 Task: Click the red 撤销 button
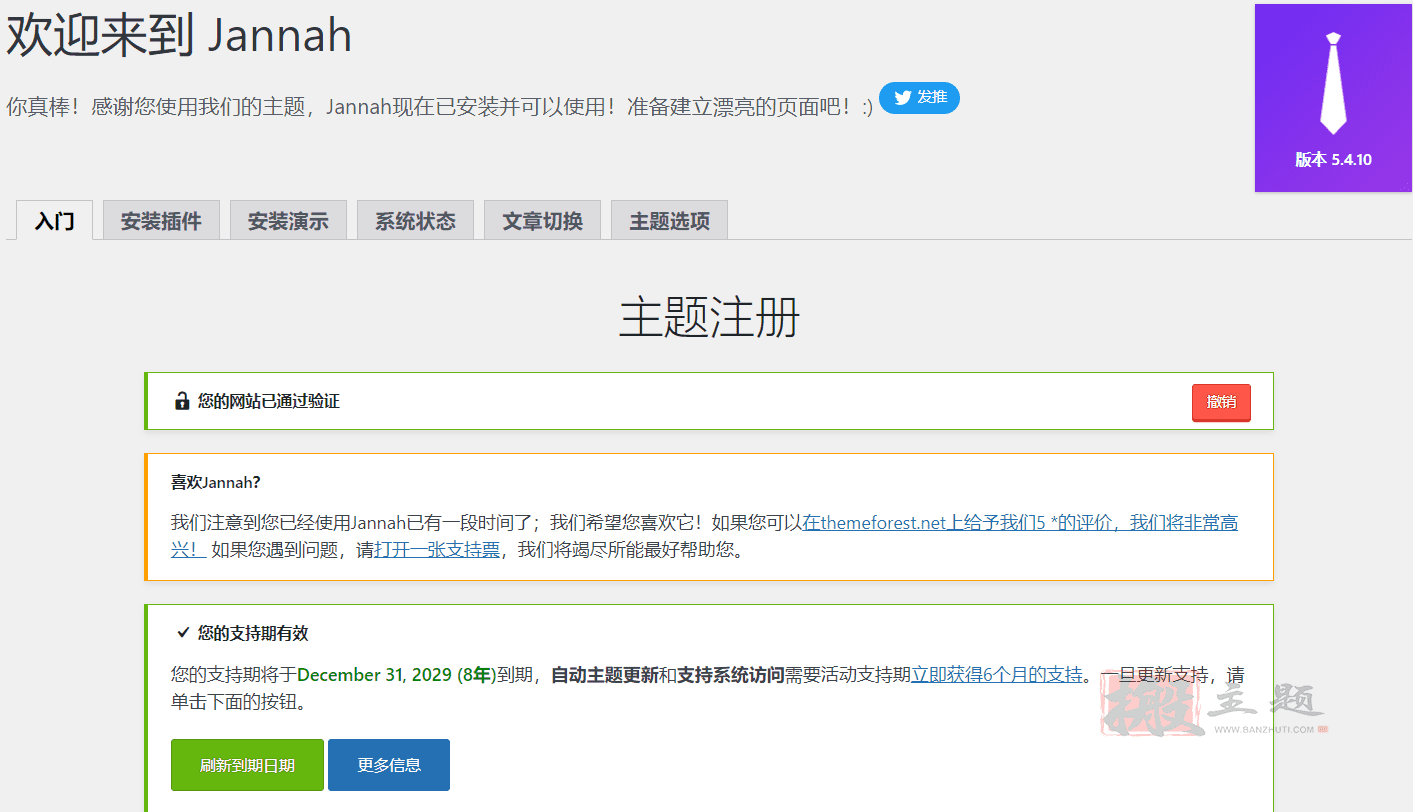pyautogui.click(x=1221, y=402)
